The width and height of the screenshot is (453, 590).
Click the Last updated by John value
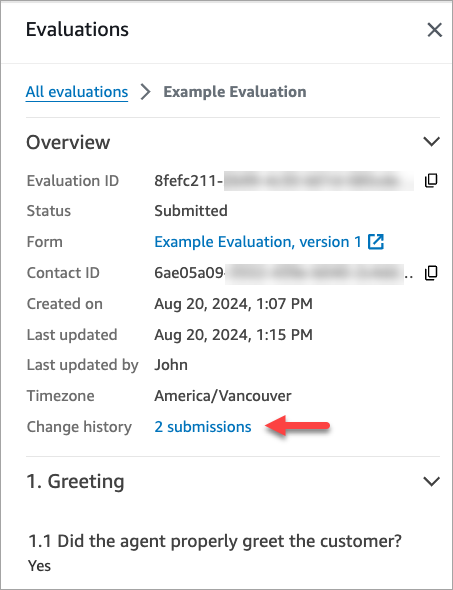click(171, 365)
